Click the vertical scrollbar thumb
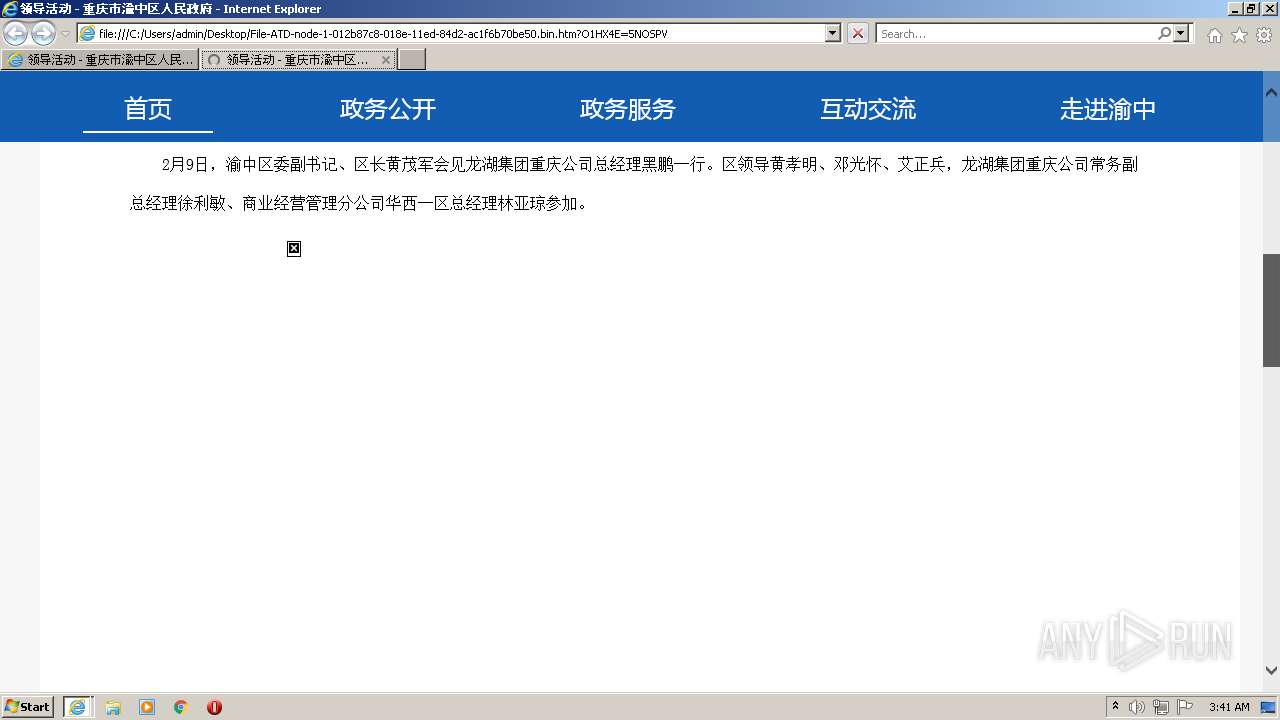The width and height of the screenshot is (1280, 720). tap(1271, 310)
